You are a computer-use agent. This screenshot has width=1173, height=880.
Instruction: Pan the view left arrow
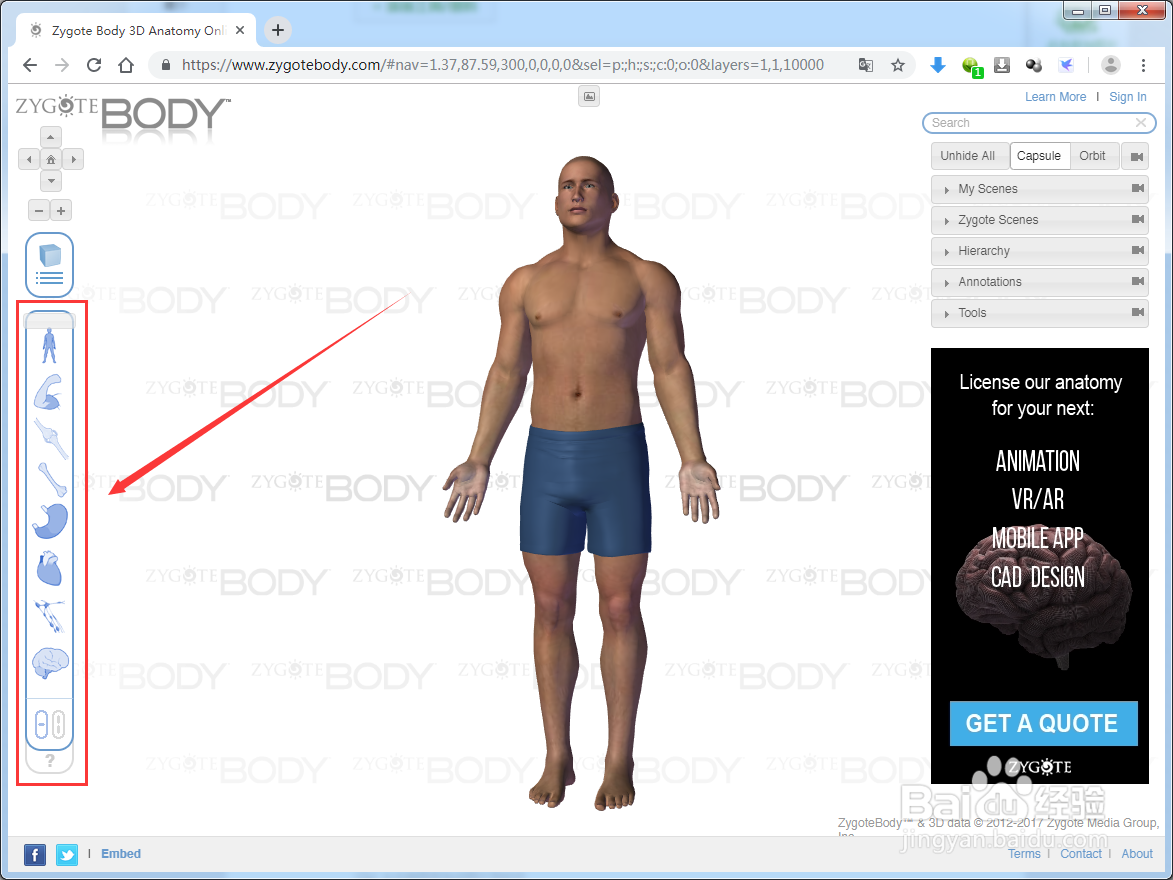pos(29,159)
